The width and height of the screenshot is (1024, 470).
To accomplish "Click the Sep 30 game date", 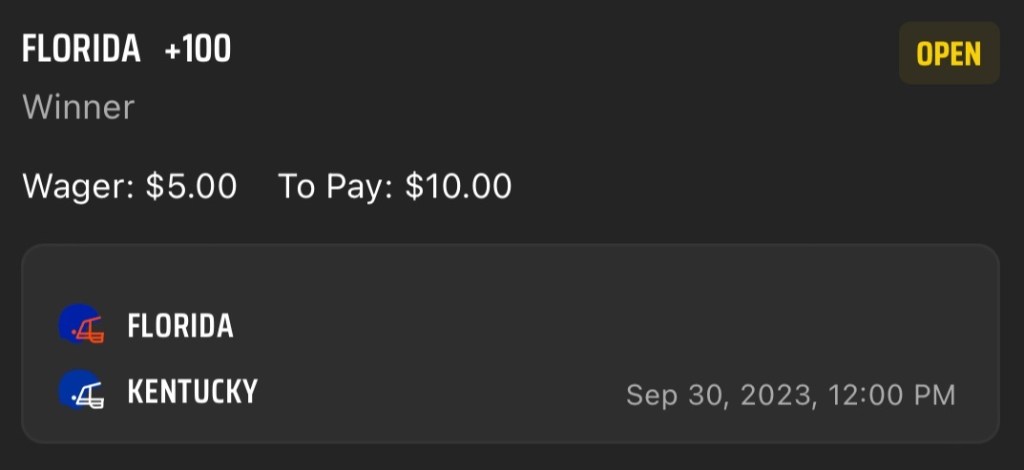I will [x=676, y=395].
